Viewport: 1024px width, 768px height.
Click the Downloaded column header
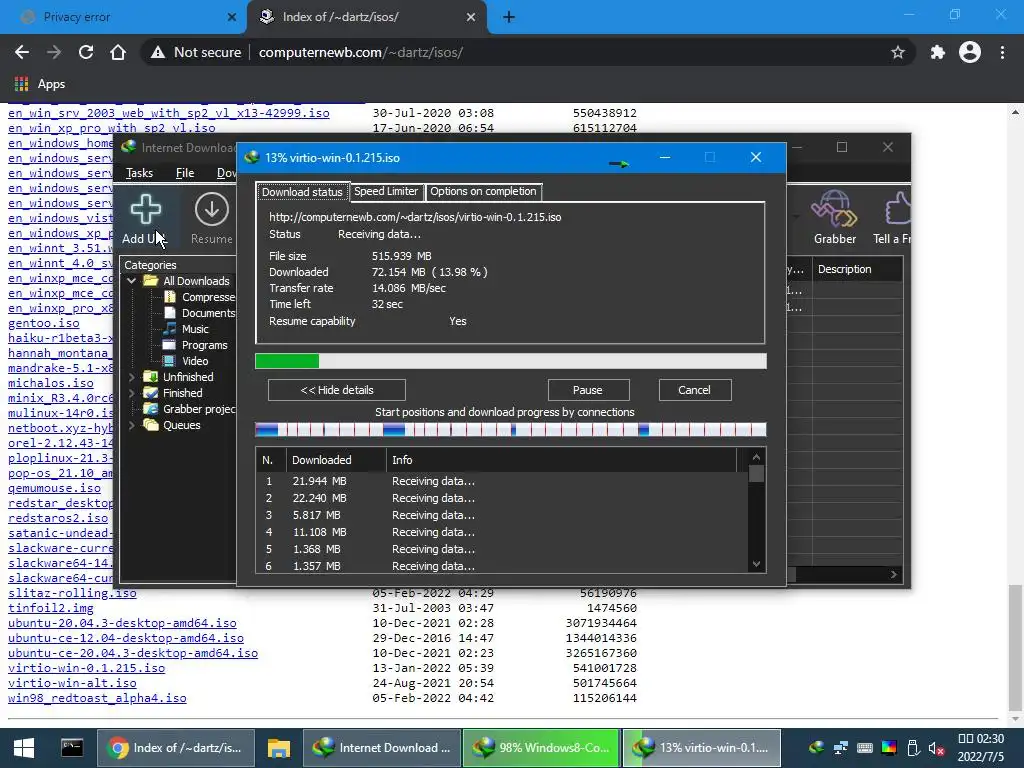click(336, 460)
